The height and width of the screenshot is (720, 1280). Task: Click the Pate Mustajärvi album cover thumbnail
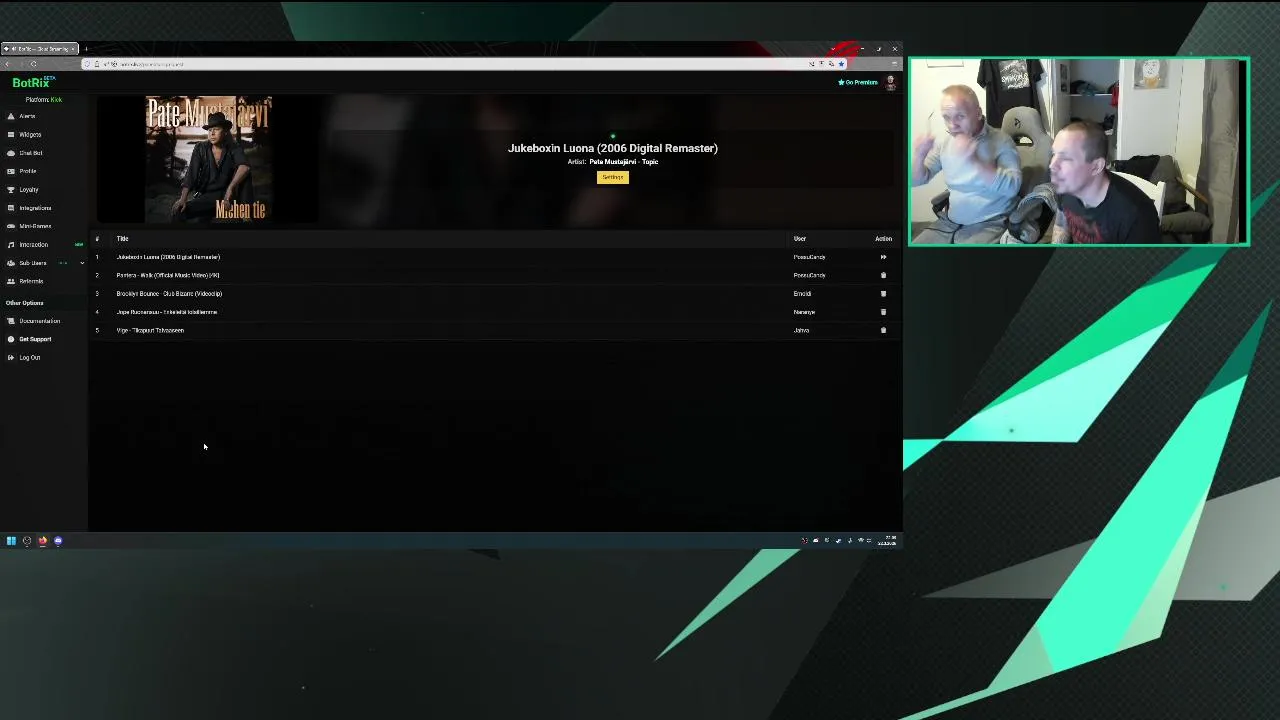(208, 159)
